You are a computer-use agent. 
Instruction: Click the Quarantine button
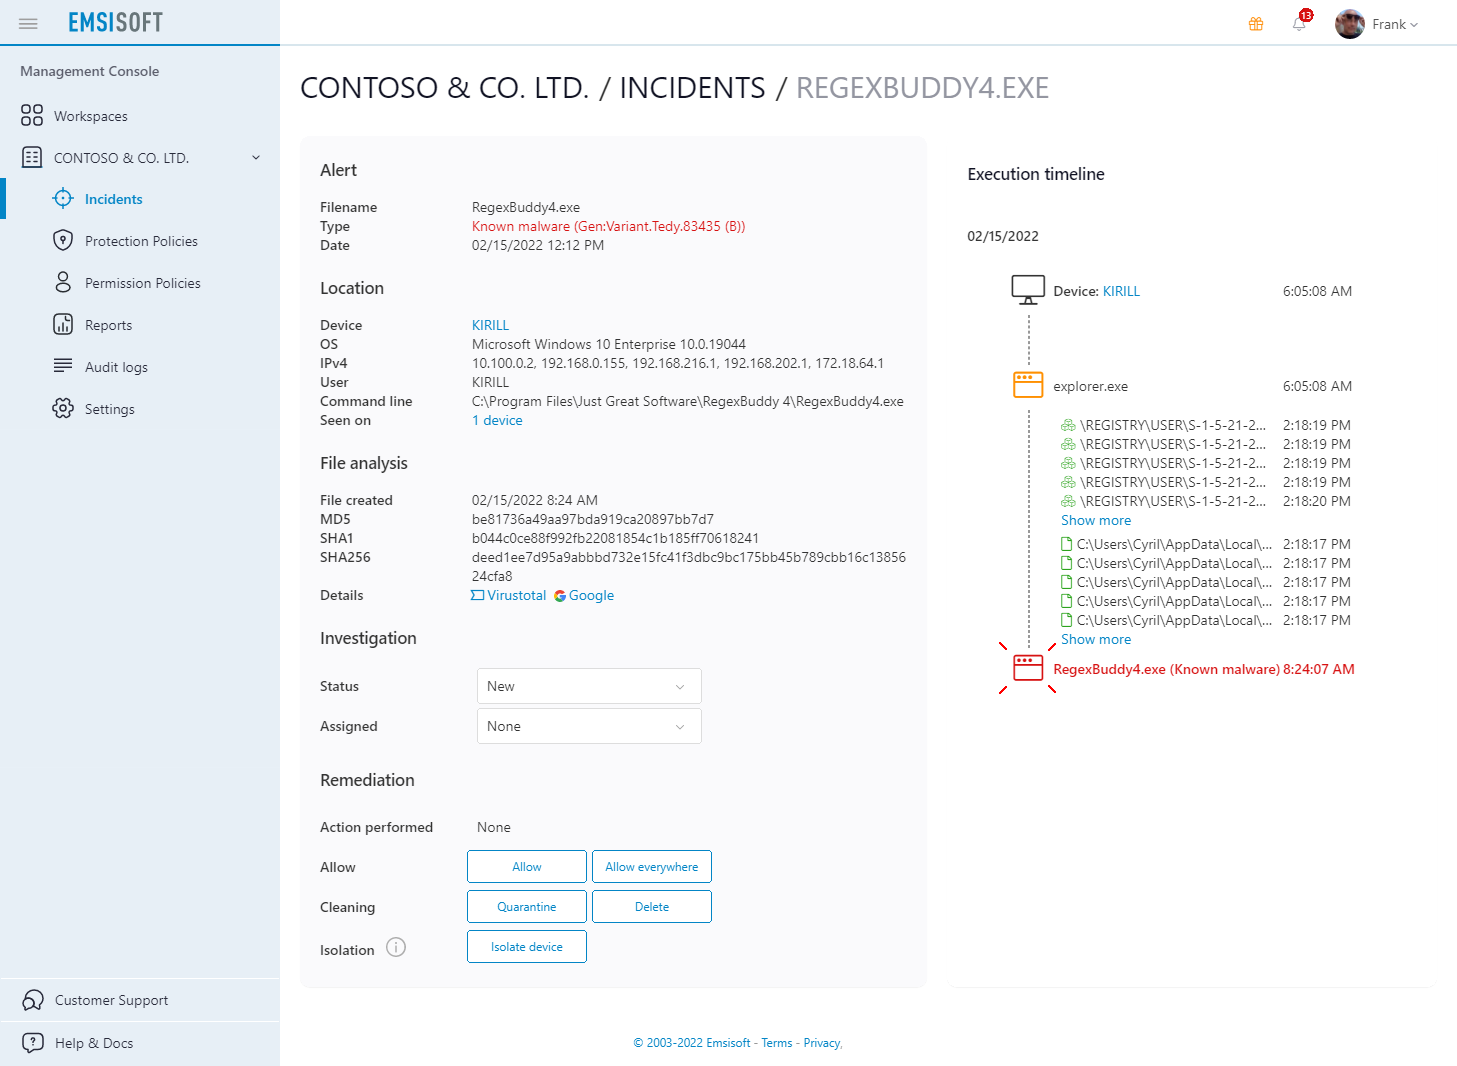(x=527, y=907)
